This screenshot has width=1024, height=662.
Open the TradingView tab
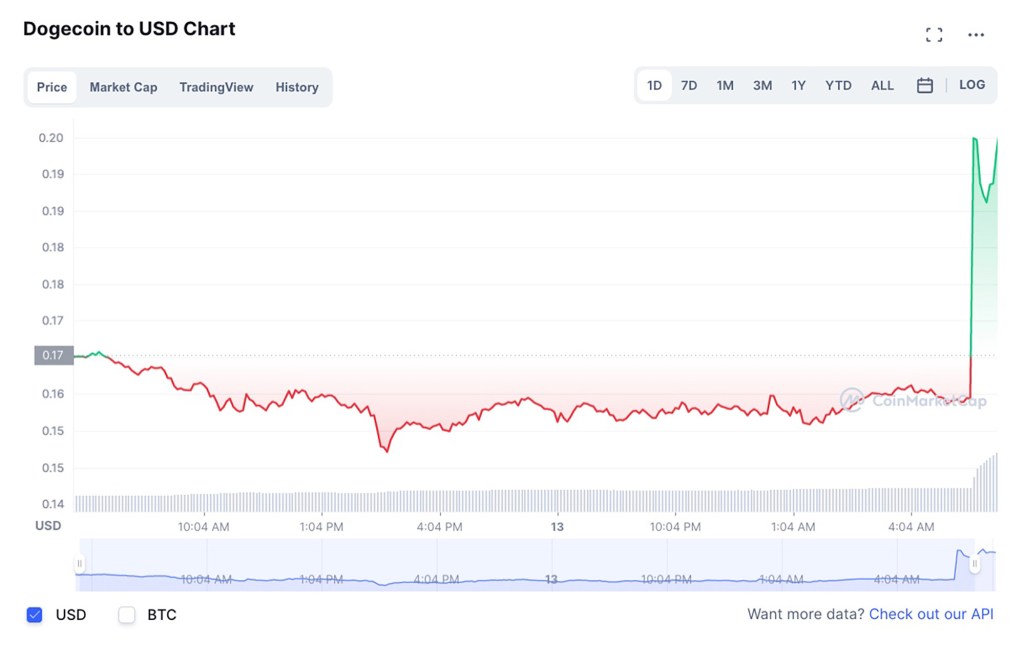[x=216, y=87]
